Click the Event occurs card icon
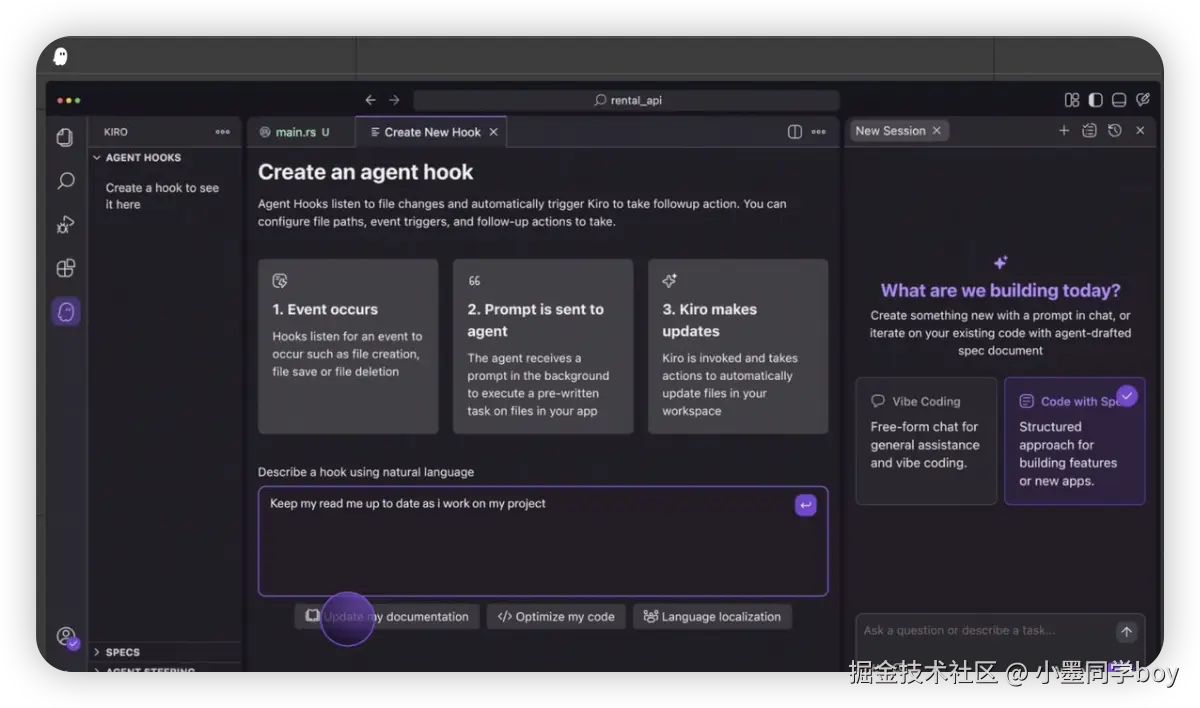Image resolution: width=1200 pixels, height=708 pixels. click(280, 281)
